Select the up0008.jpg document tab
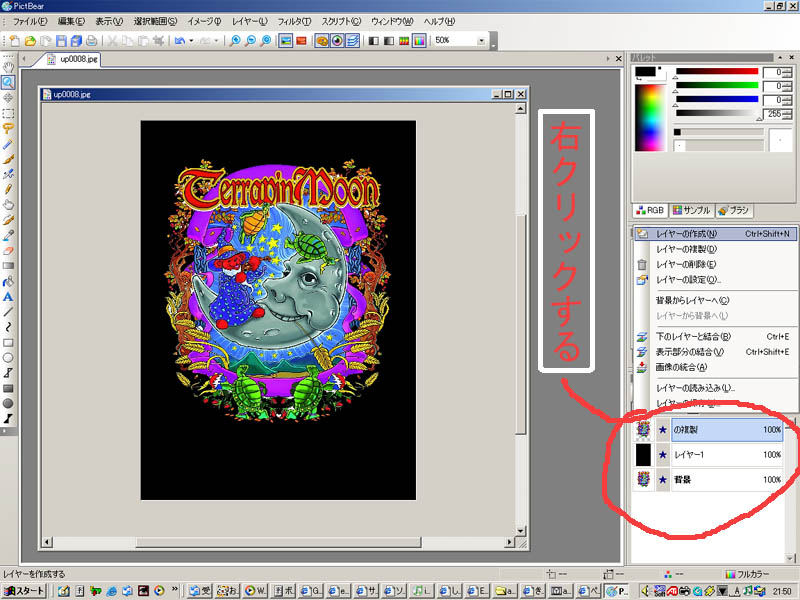The height and width of the screenshot is (600, 800). [72, 59]
